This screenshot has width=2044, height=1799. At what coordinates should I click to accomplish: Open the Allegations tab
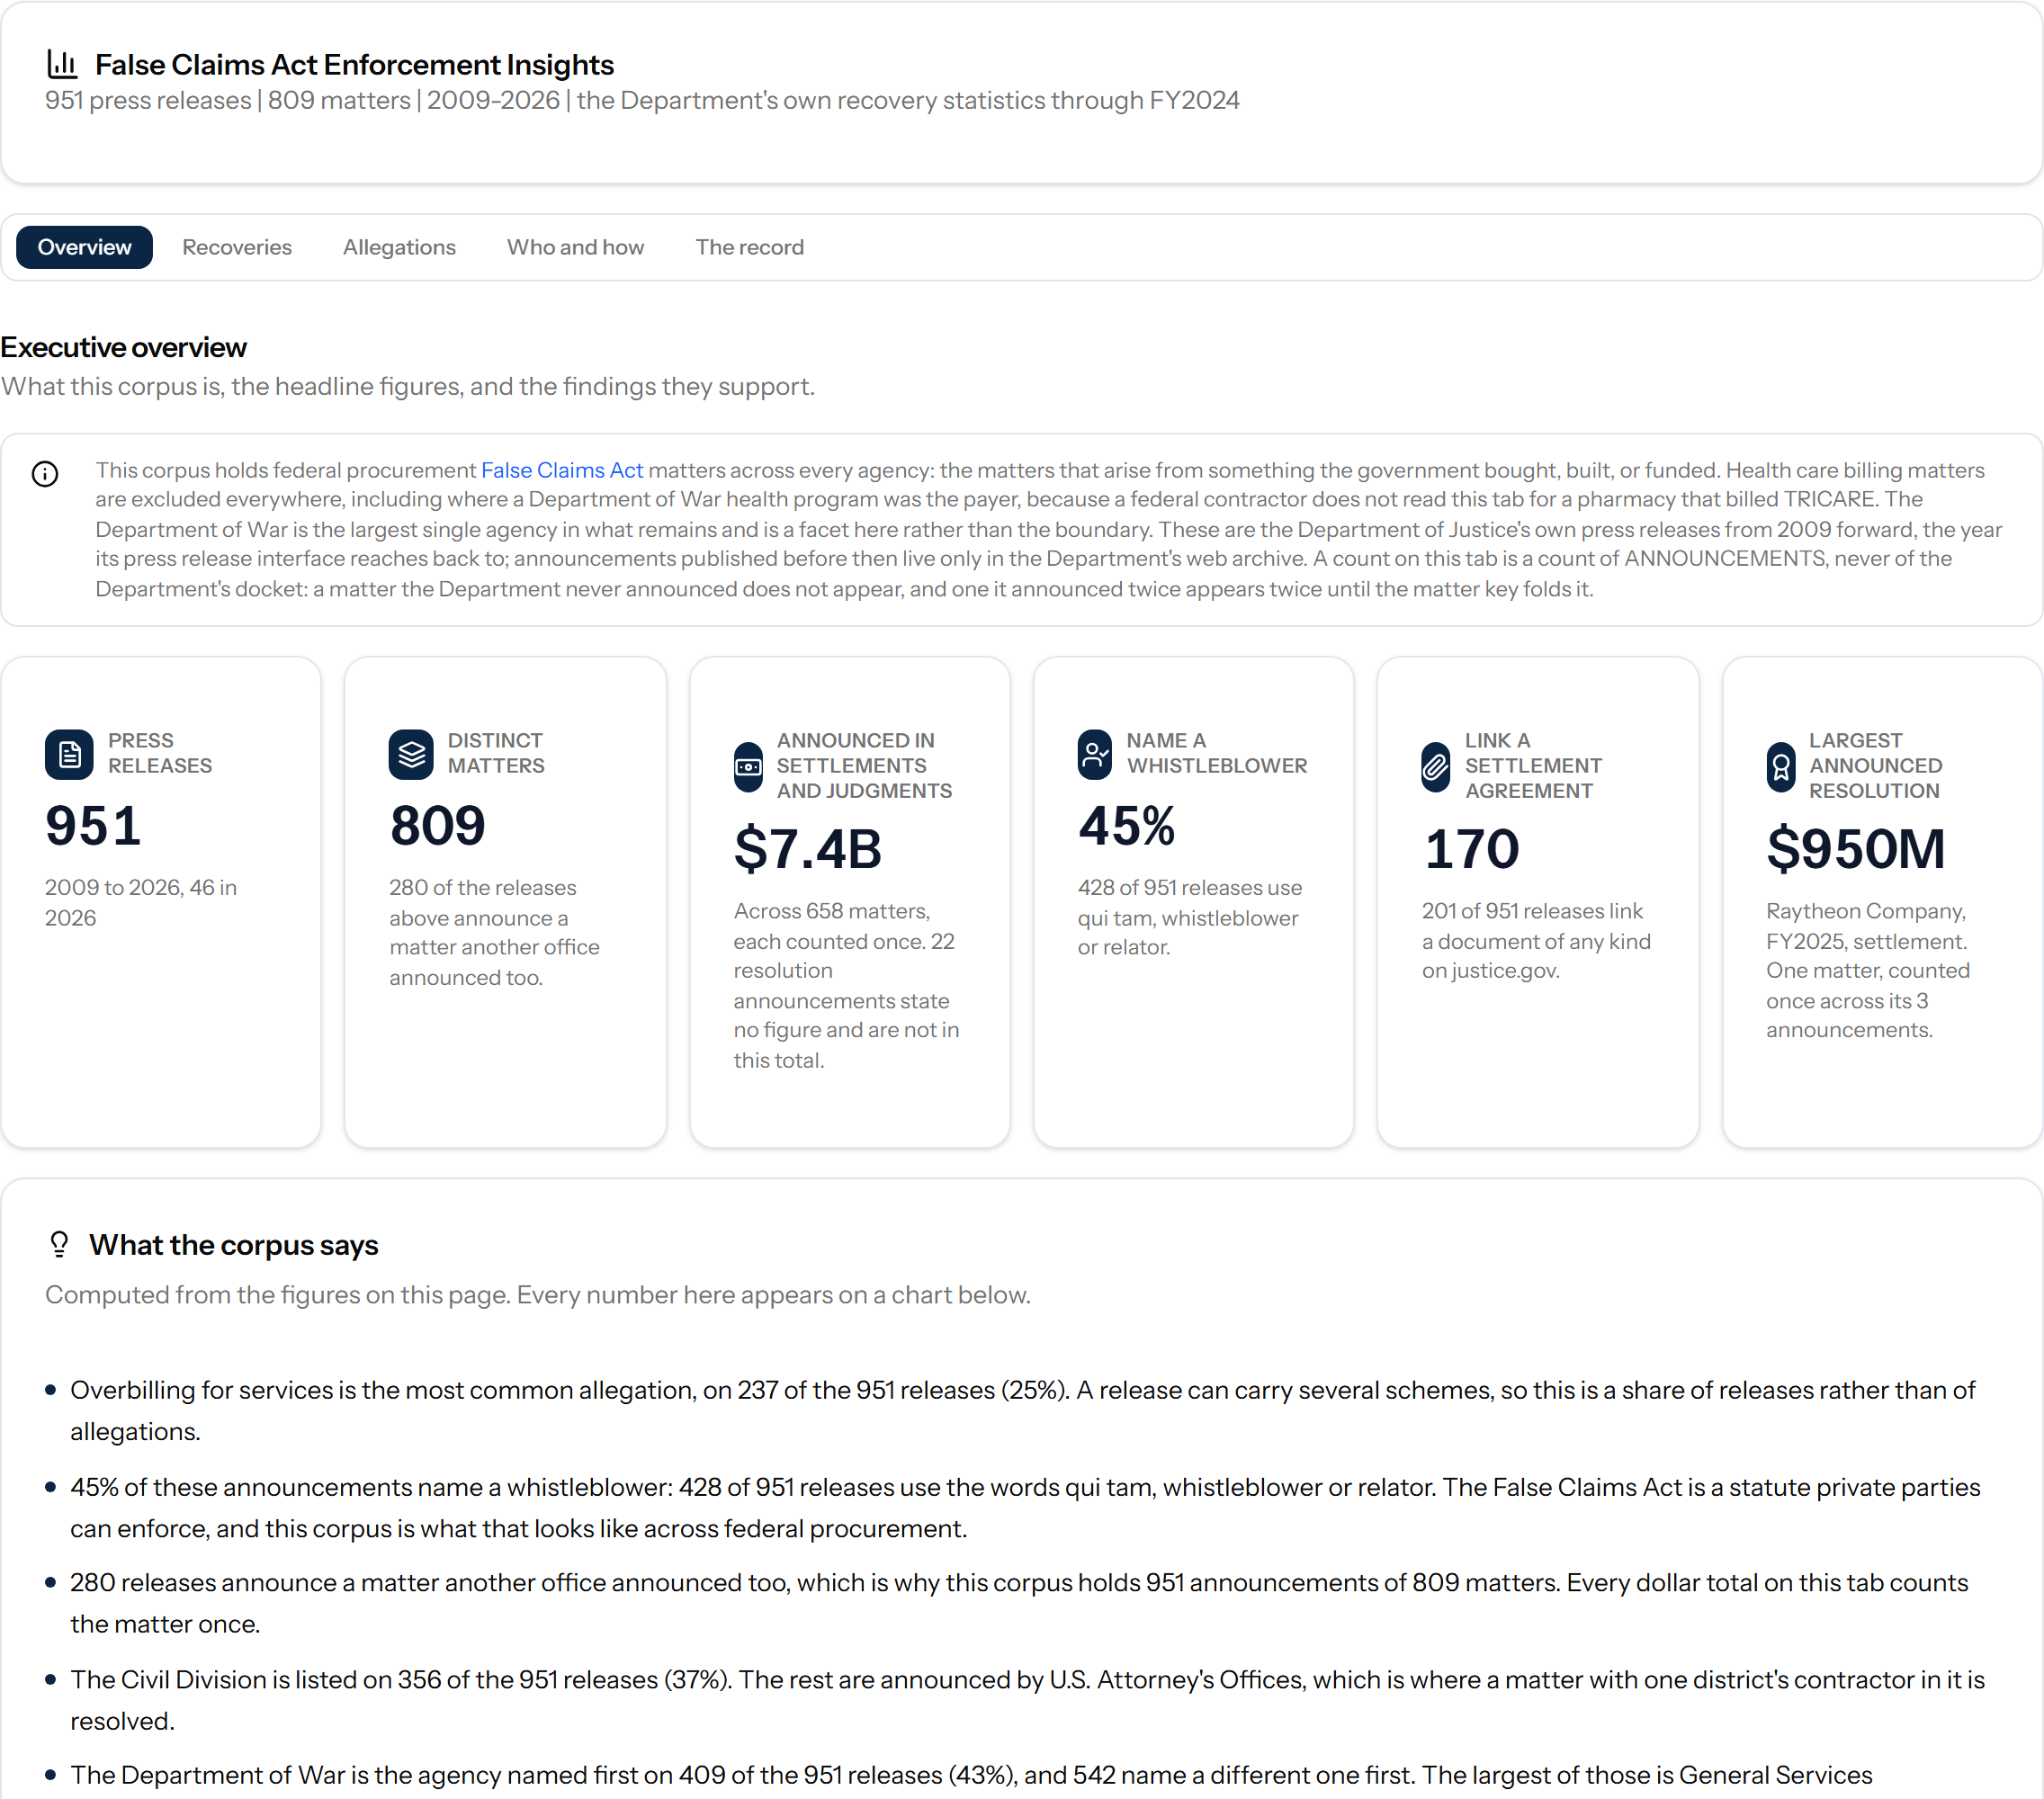[399, 247]
